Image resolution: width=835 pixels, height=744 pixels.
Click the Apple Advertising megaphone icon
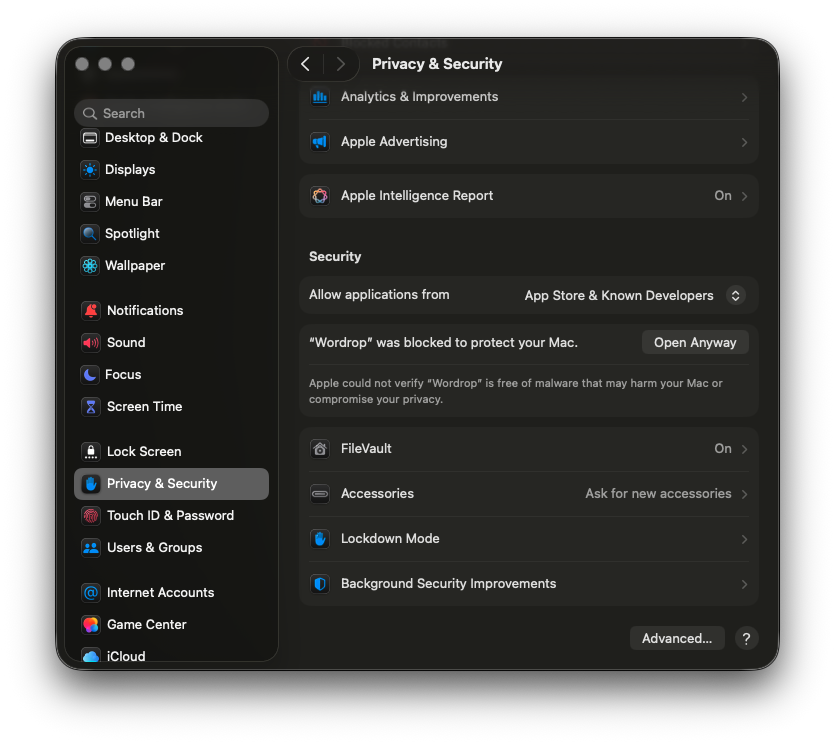click(x=320, y=142)
